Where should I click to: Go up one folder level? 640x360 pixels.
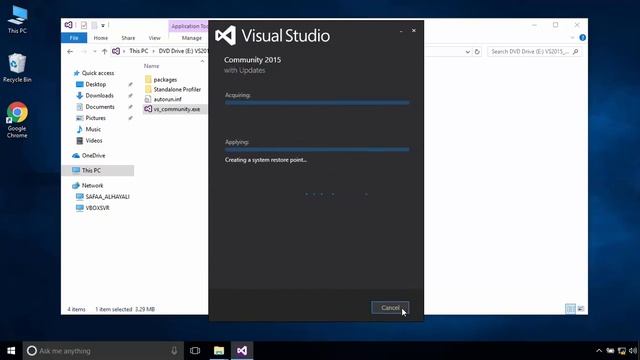click(104, 51)
